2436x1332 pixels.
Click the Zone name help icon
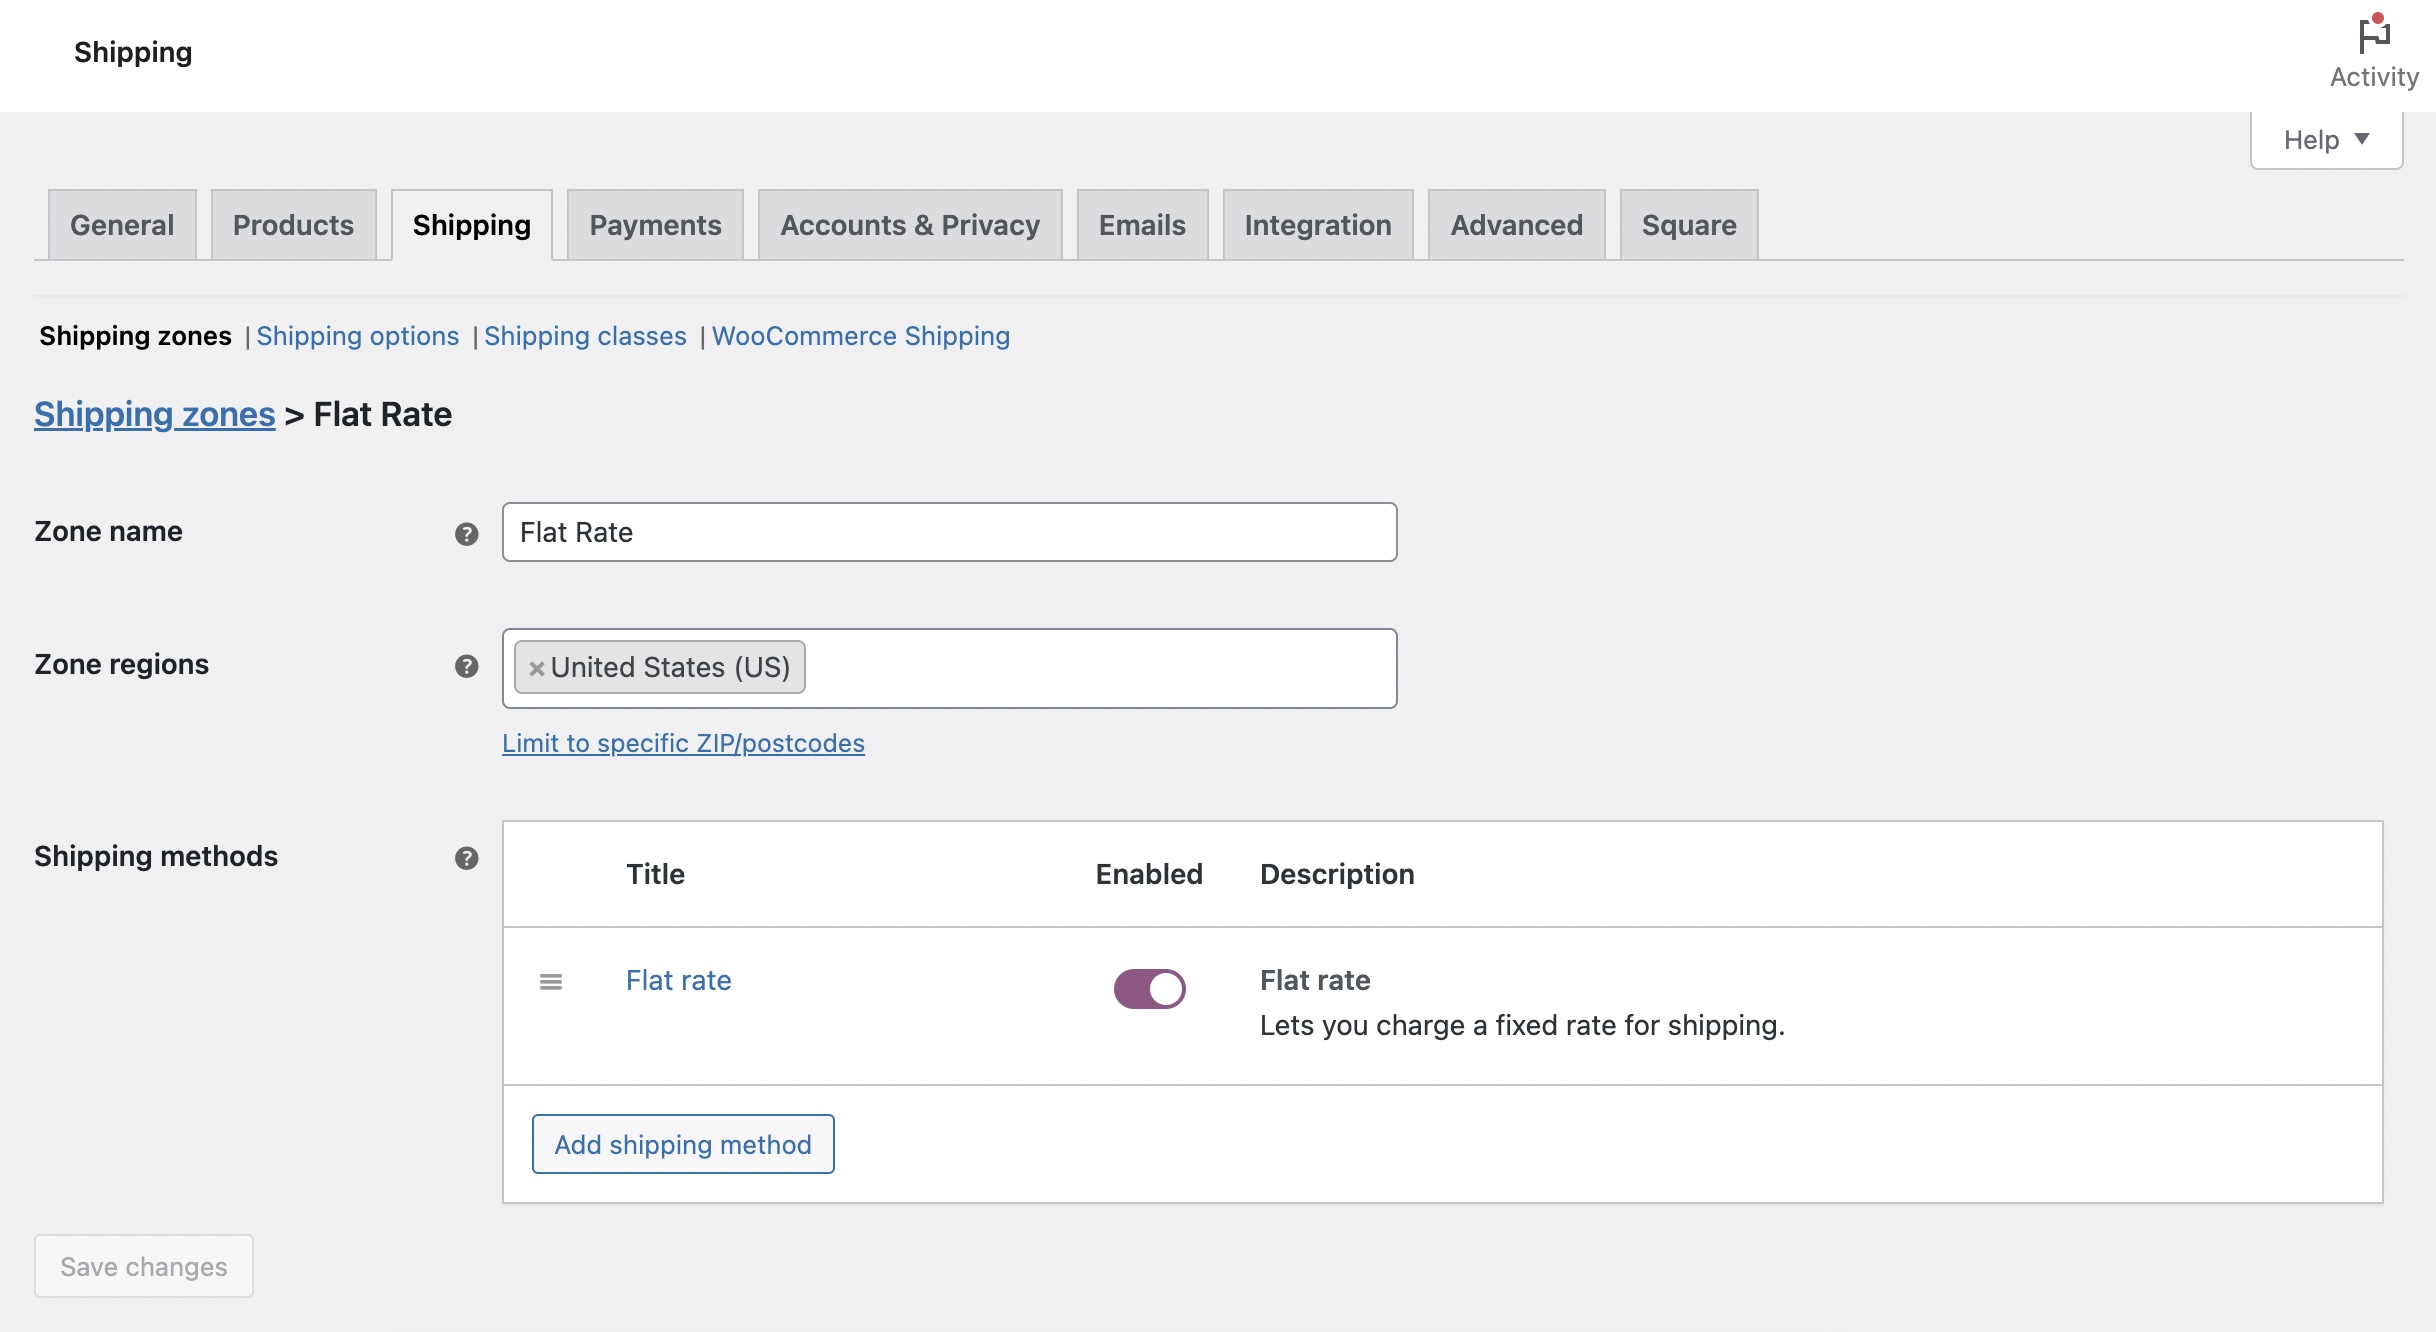tap(466, 534)
